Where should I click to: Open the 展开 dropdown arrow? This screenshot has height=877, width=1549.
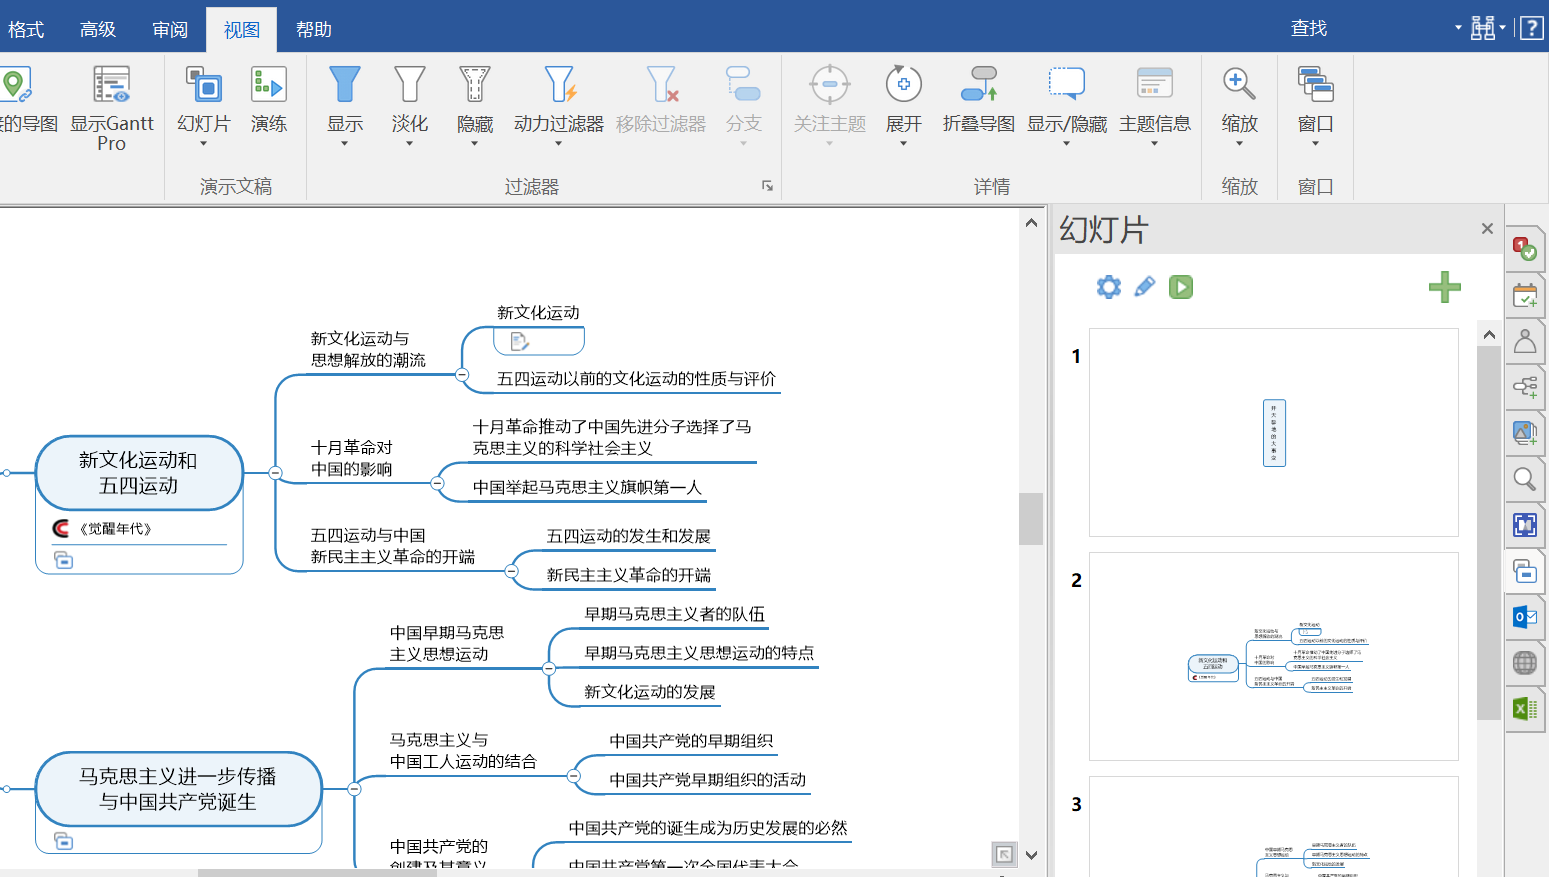tap(903, 144)
